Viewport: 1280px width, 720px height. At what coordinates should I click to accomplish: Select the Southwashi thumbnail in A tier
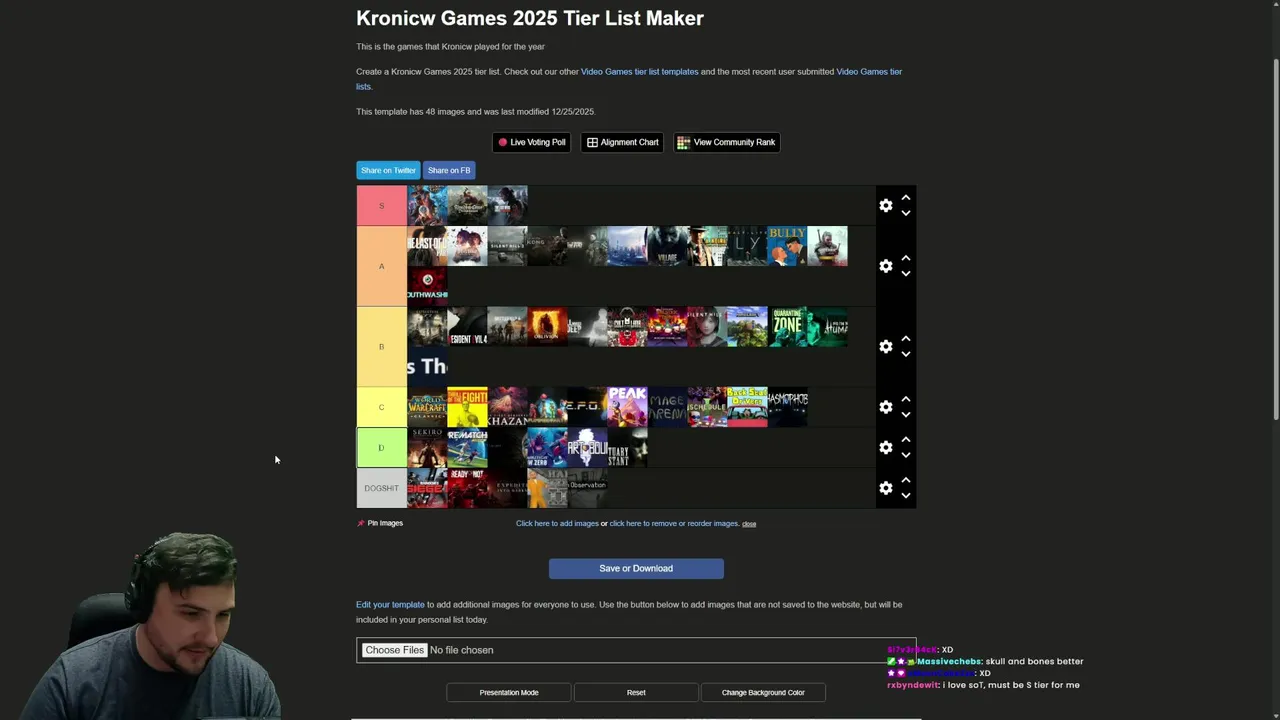coord(427,286)
